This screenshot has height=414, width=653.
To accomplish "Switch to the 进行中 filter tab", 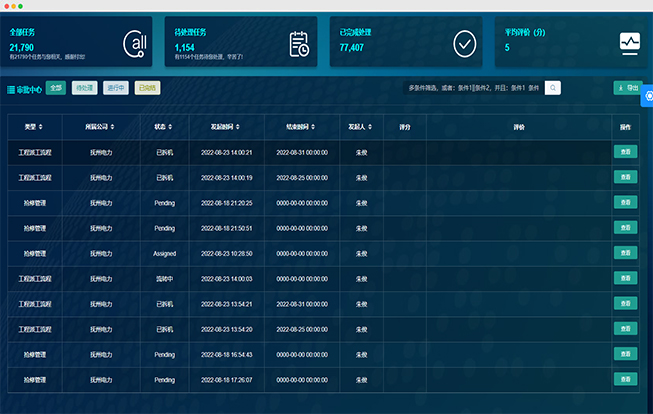I will 116,88.
